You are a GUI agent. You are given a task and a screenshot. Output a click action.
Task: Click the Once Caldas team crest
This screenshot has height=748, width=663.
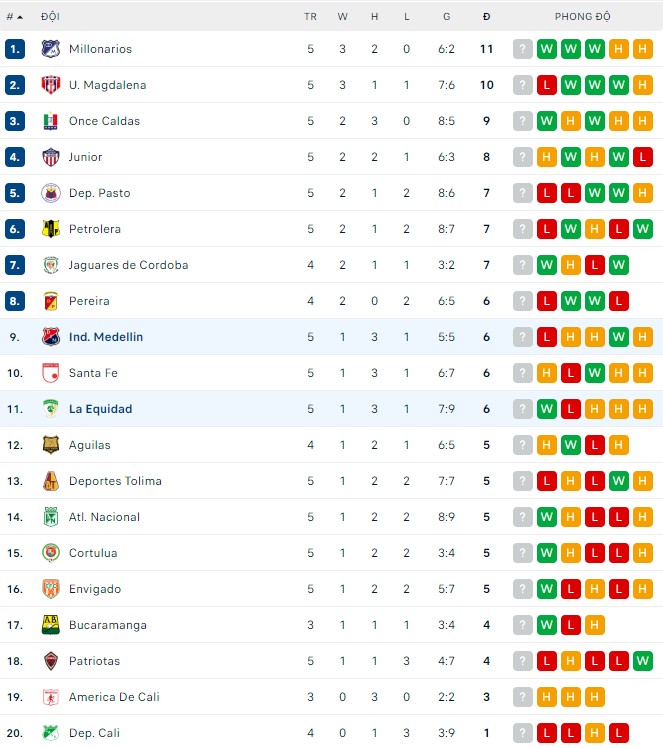(50, 121)
